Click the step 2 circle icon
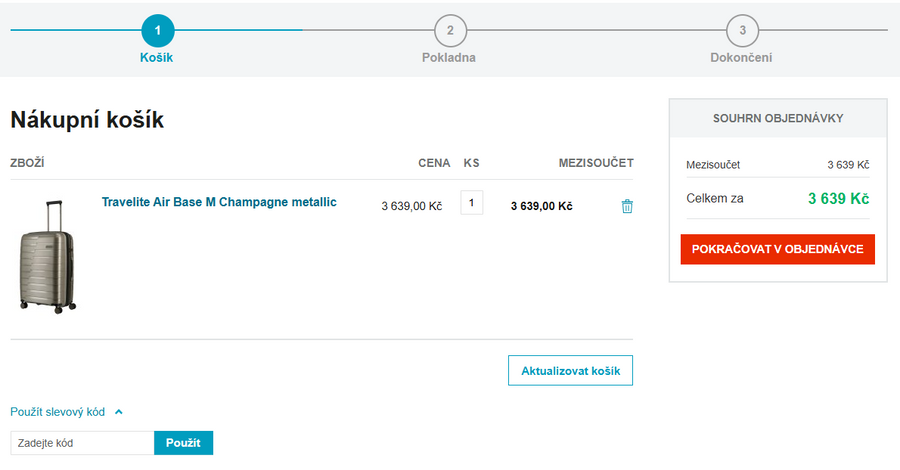900x470 pixels. 450,31
